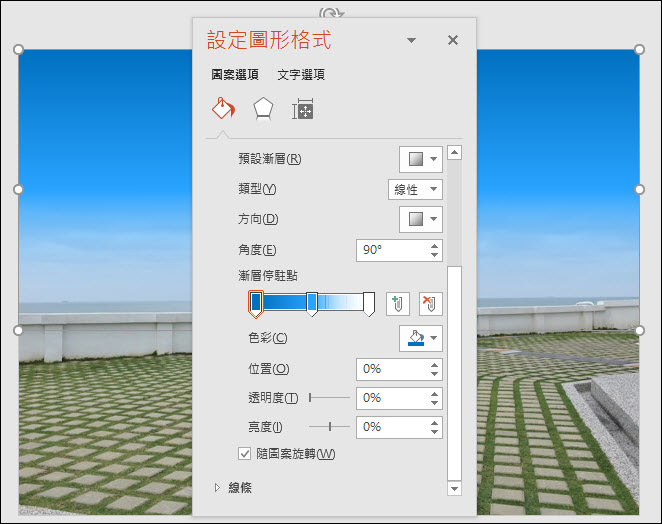Select the last white gradient stop

[x=369, y=304]
